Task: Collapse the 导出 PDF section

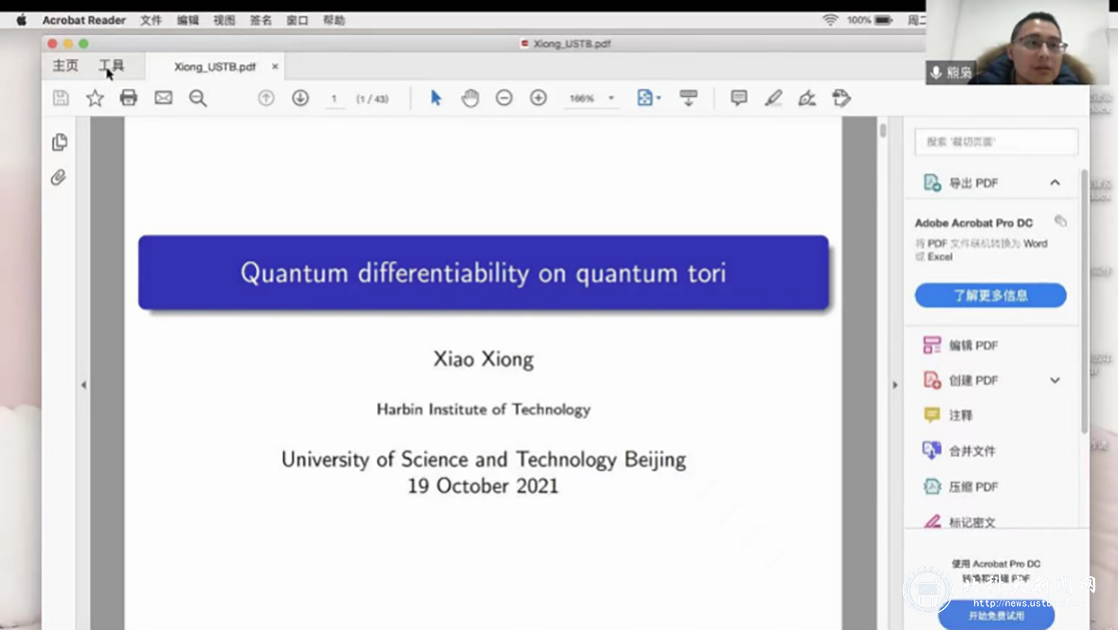Action: click(1055, 183)
